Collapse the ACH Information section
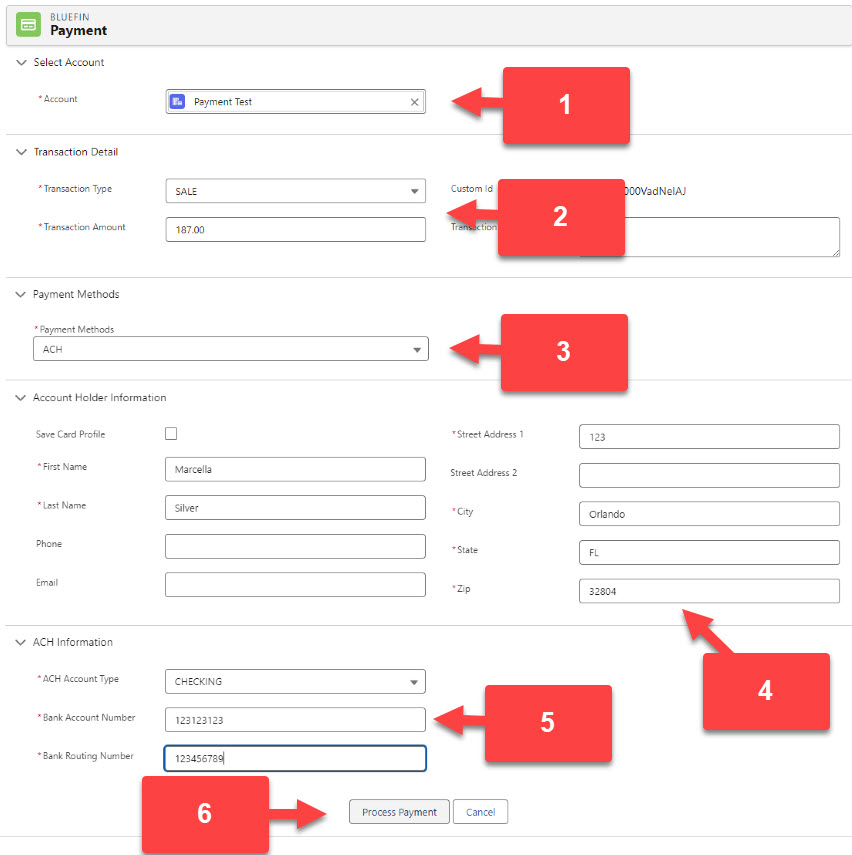852x855 pixels. [x=21, y=642]
